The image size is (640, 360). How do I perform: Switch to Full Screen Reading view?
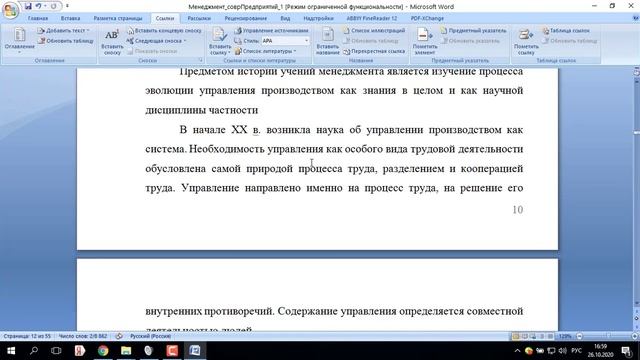(524, 336)
